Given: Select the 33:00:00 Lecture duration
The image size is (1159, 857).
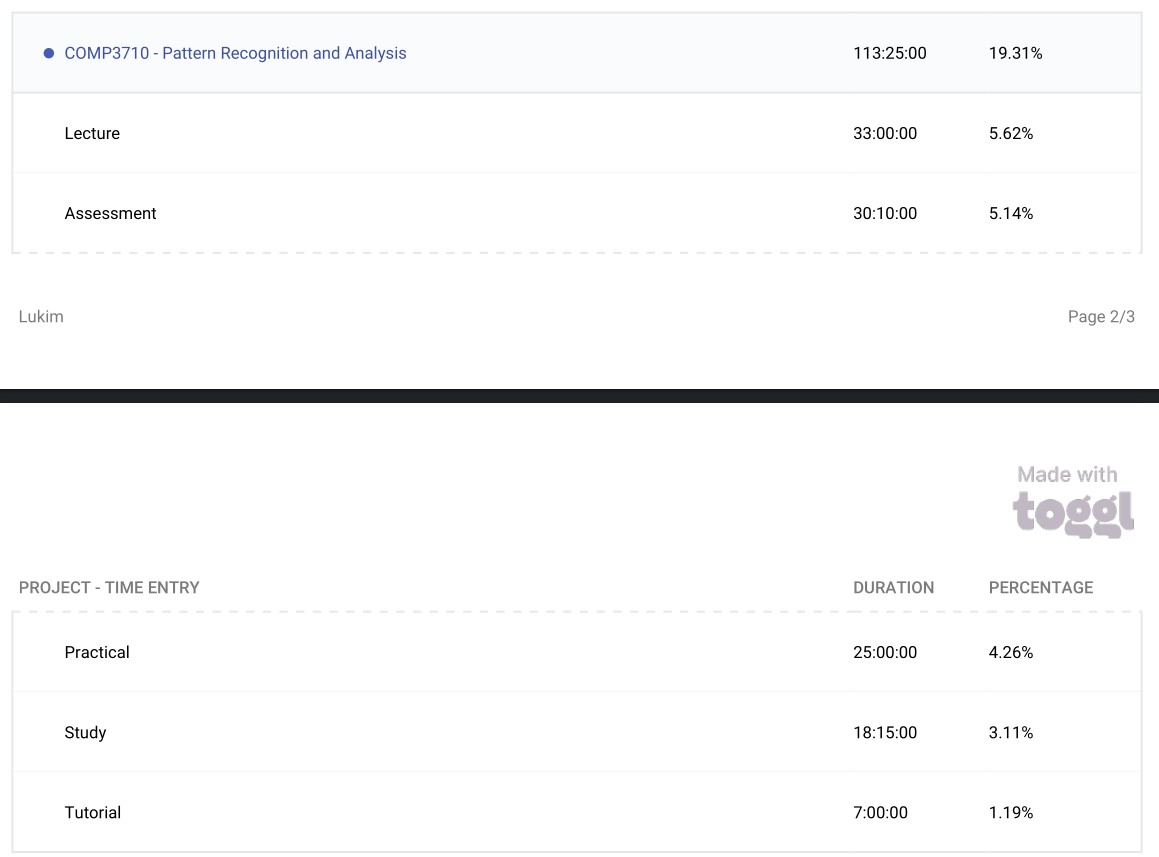Looking at the screenshot, I should [885, 134].
